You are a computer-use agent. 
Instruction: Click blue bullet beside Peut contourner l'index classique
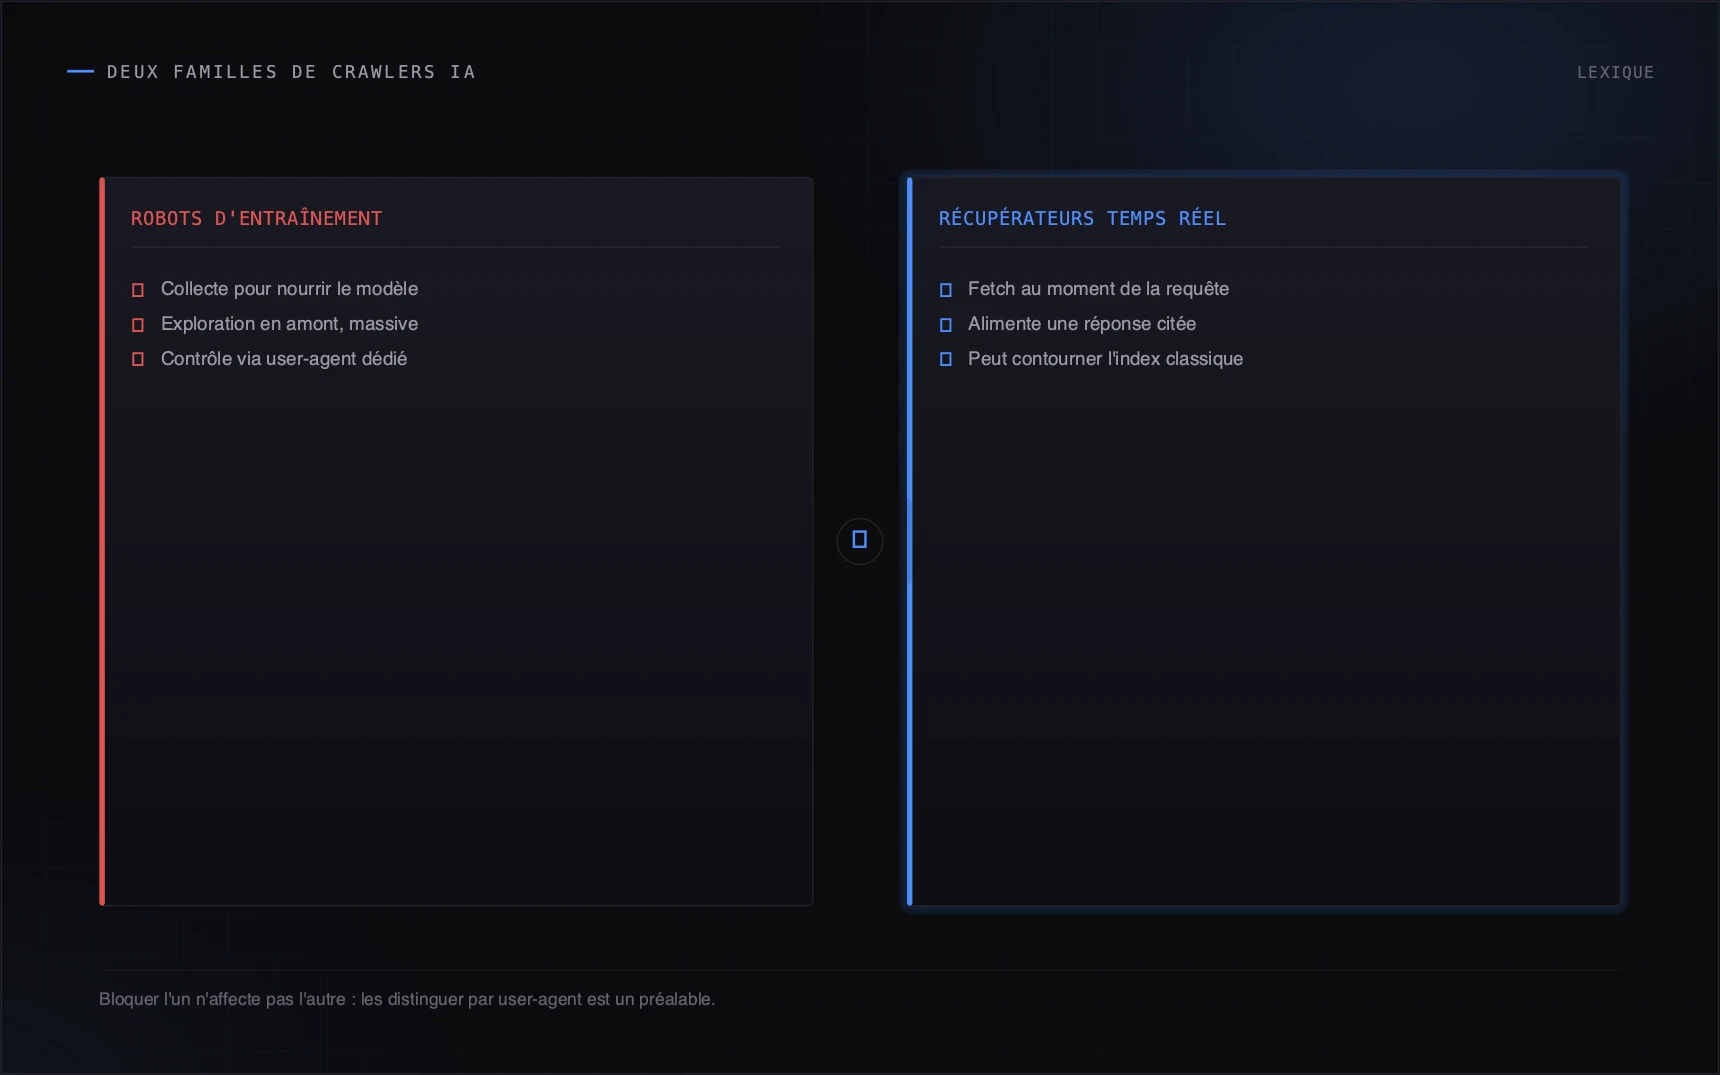click(946, 359)
